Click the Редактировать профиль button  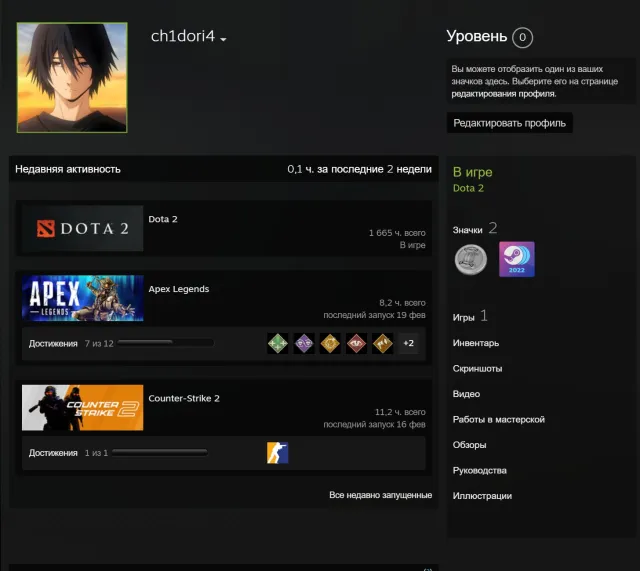click(509, 123)
